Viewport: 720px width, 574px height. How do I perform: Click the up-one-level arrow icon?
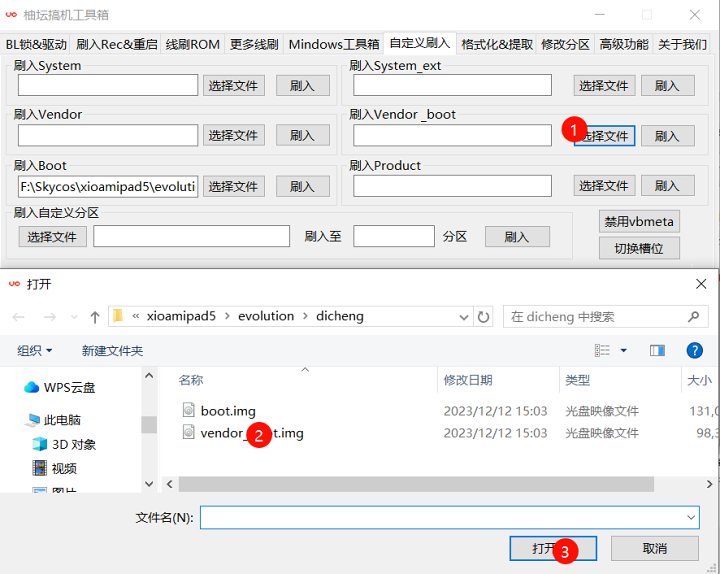point(94,316)
